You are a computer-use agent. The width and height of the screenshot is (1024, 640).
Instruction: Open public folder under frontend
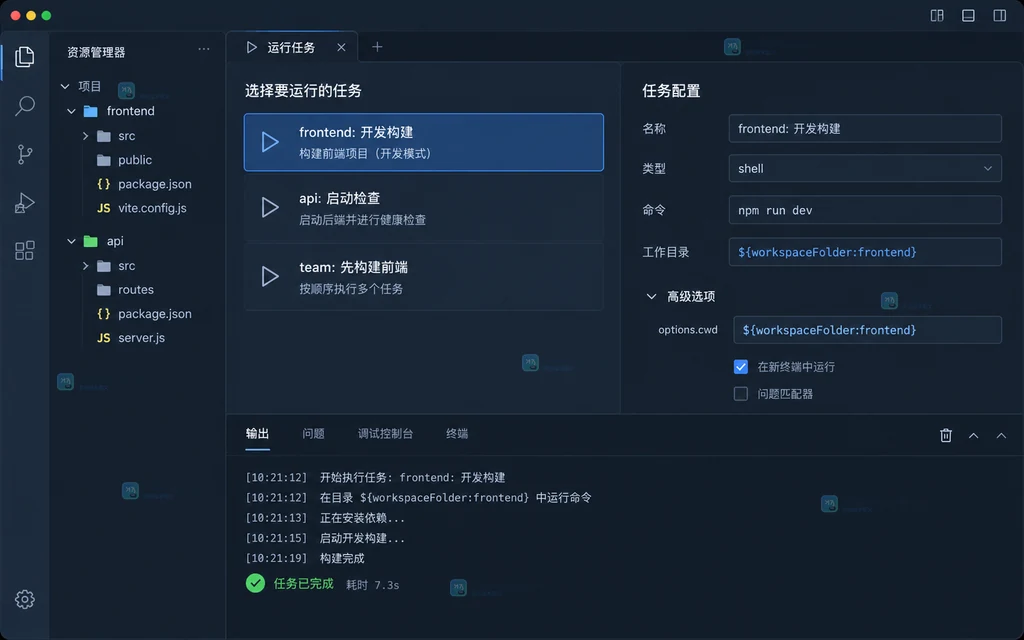(135, 160)
